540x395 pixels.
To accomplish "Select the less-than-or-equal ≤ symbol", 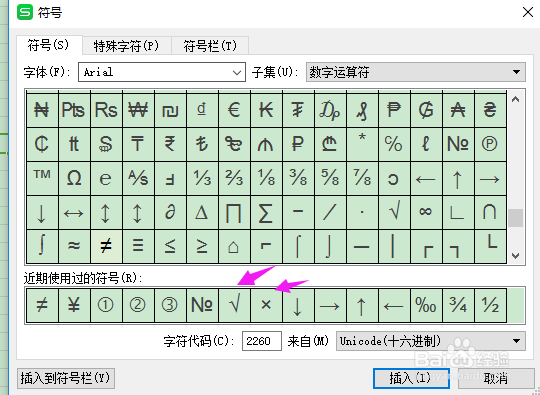I will [170, 247].
